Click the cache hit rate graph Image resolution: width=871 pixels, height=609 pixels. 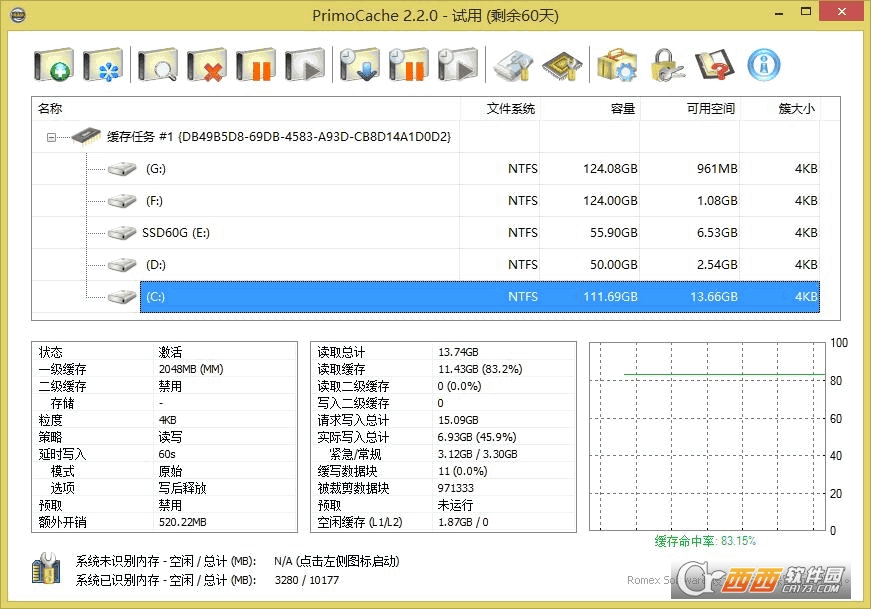[x=707, y=437]
